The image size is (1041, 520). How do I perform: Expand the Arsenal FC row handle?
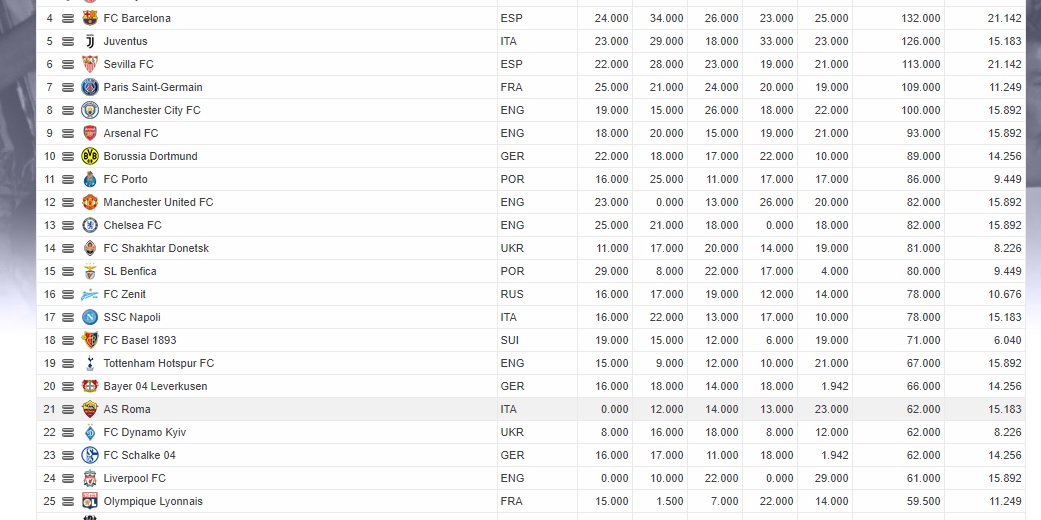pos(68,133)
